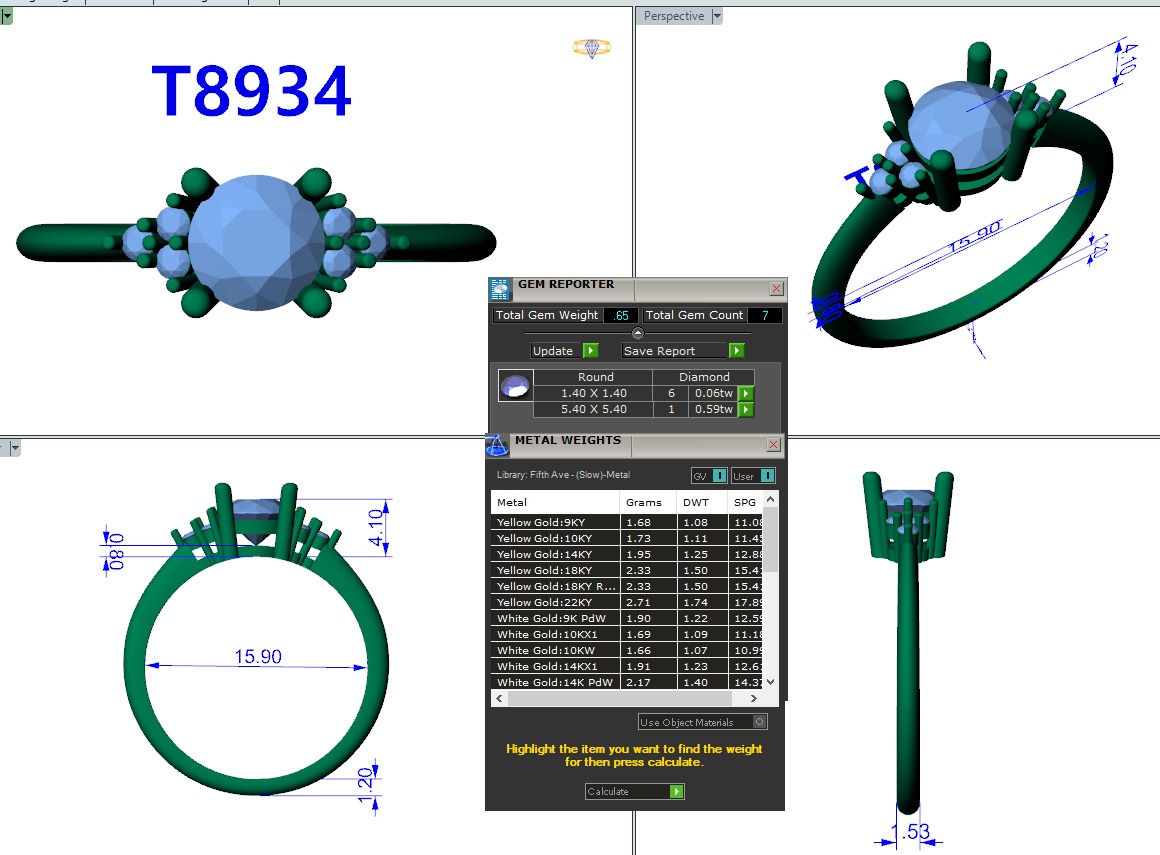Open the Perspective viewport dropdown arrow
This screenshot has width=1160, height=855.
(x=717, y=16)
